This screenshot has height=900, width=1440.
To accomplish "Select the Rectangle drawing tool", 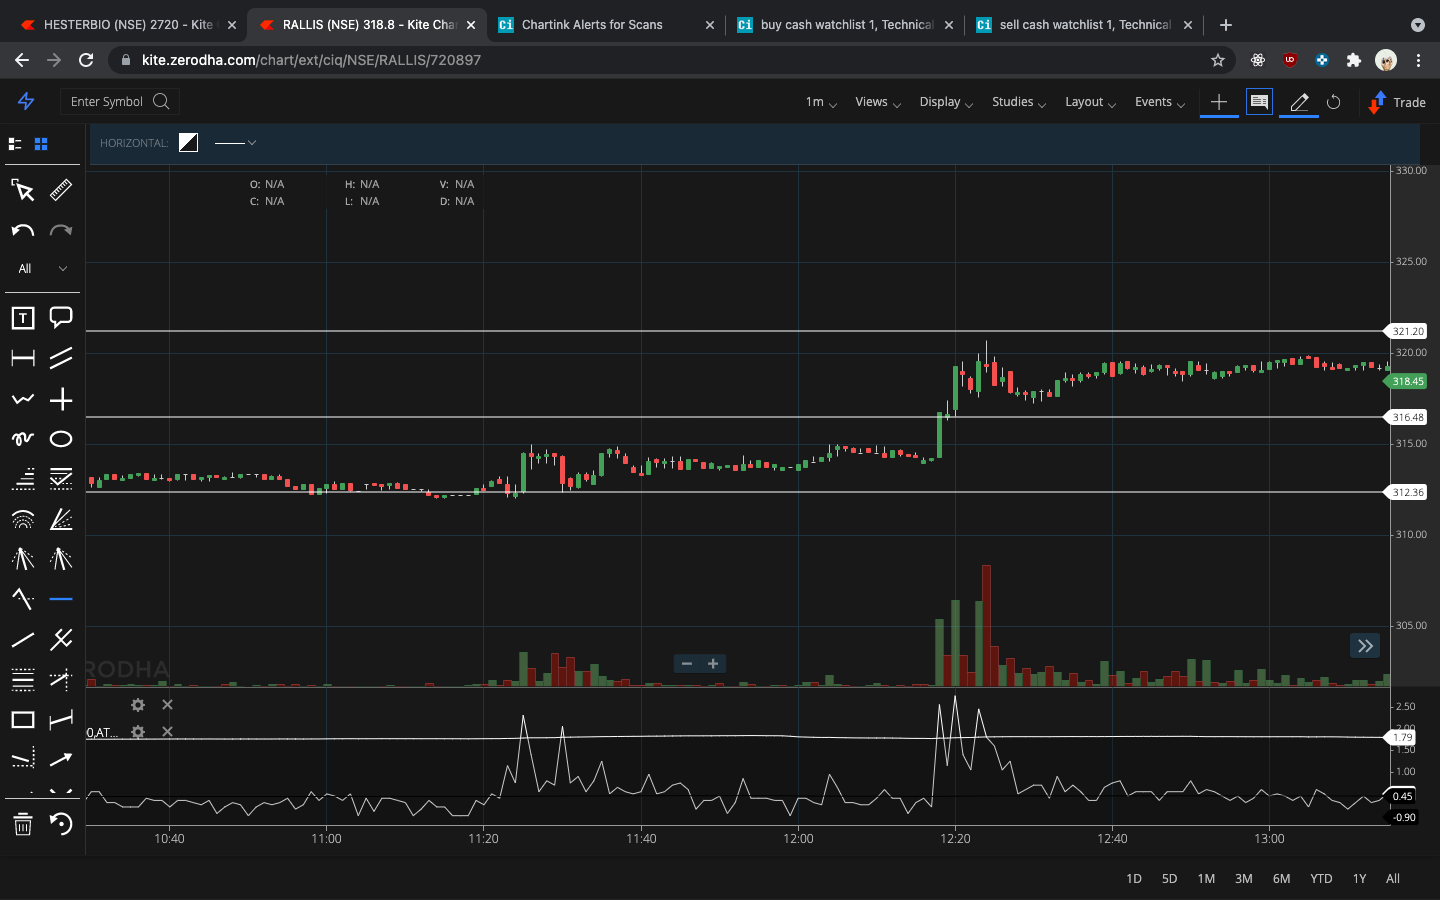I will (x=22, y=719).
